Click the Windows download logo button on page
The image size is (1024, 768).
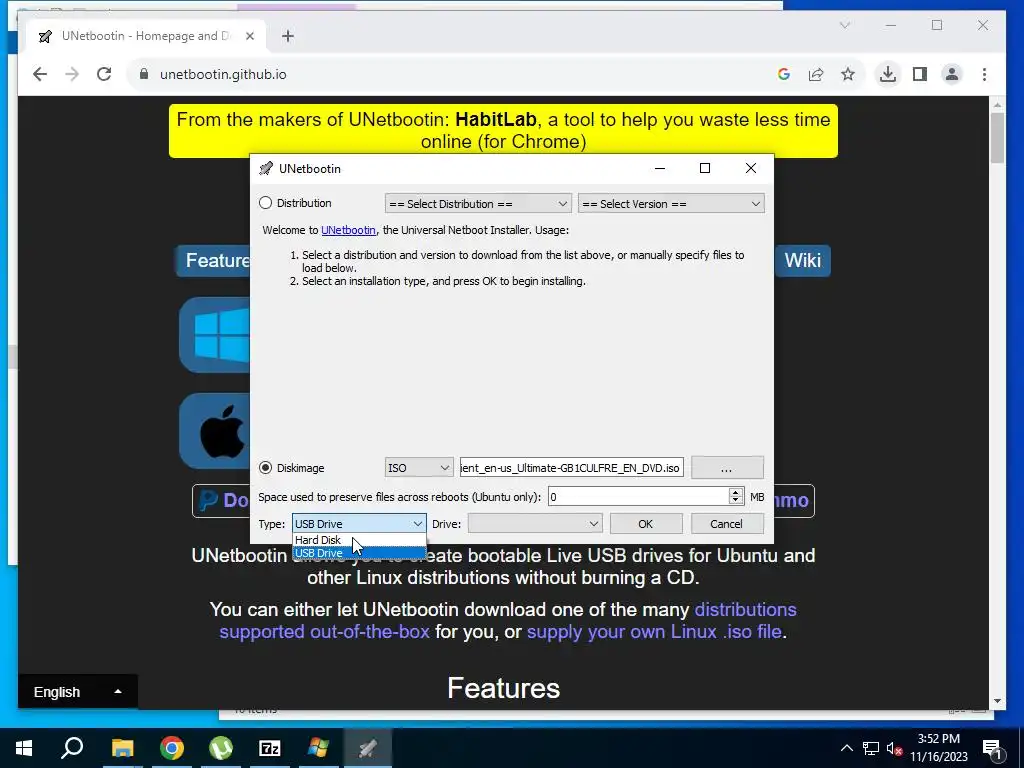[x=215, y=335]
